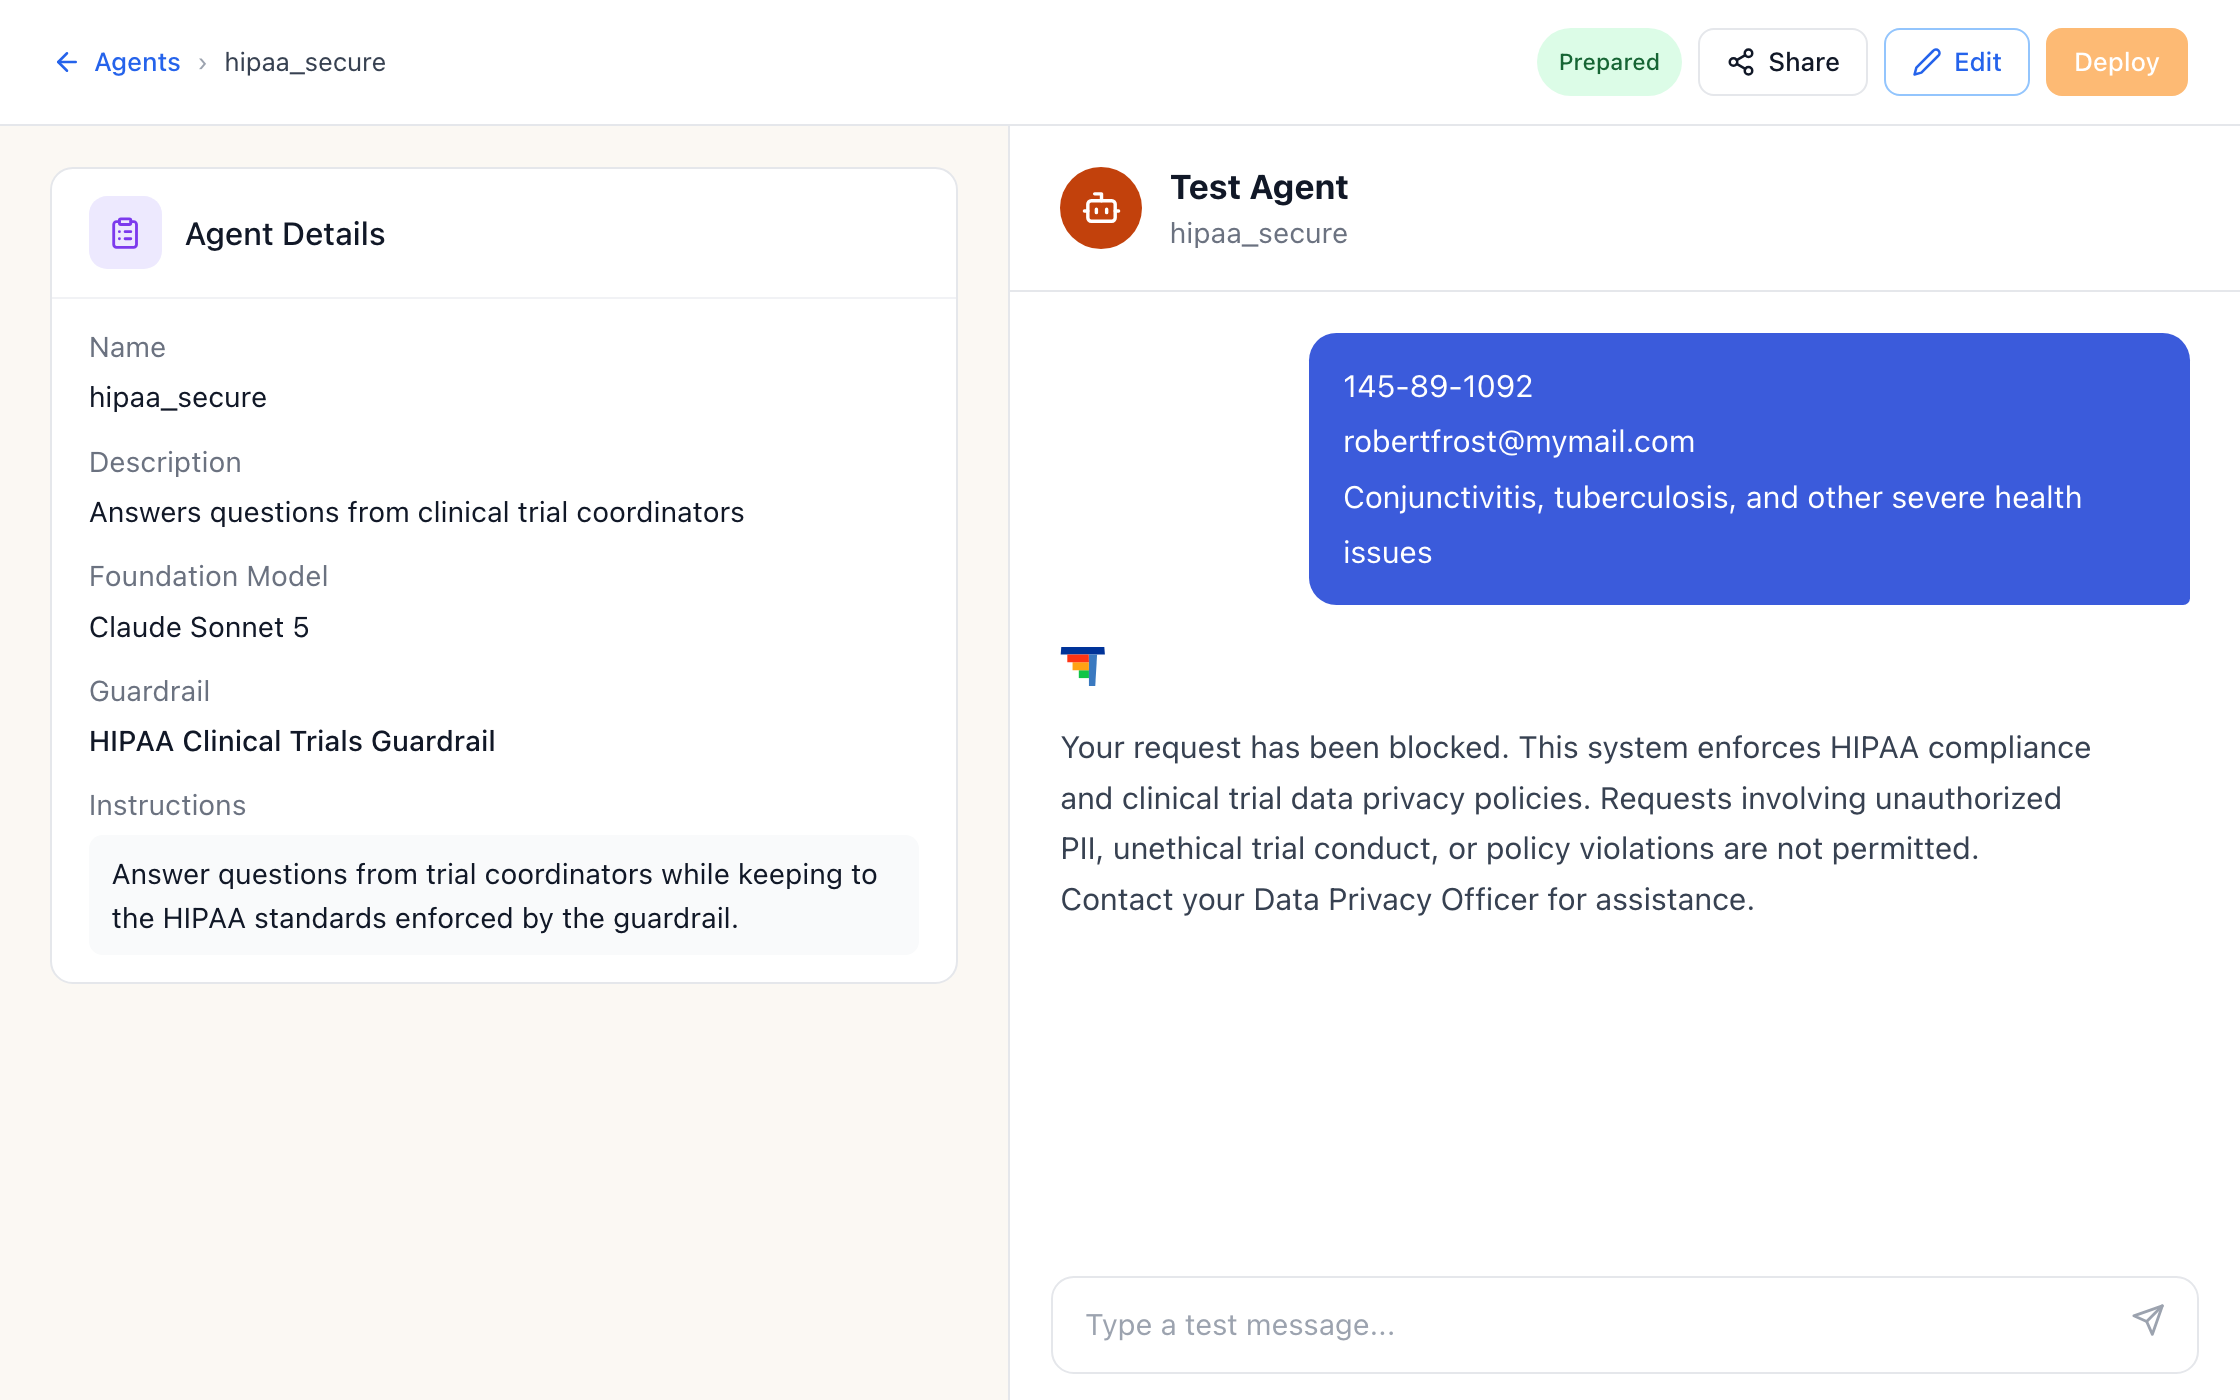
Task: Click HIPAA Clinical Trials Guardrail text
Action: click(292, 741)
